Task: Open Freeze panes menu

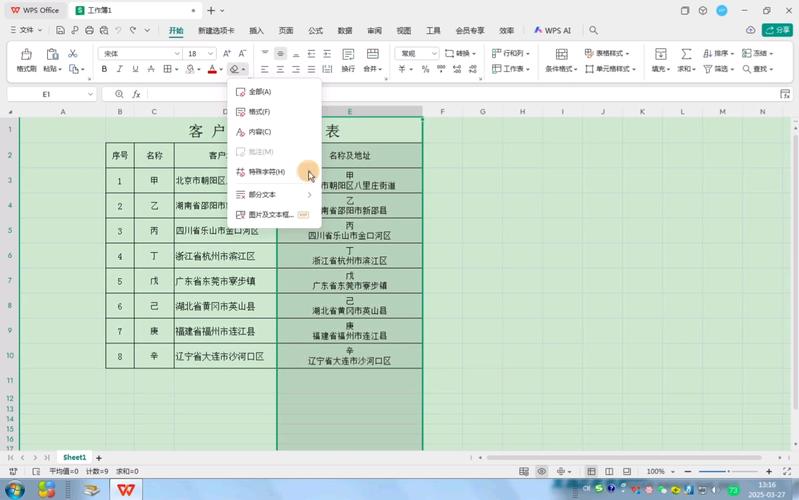Action: tap(758, 53)
